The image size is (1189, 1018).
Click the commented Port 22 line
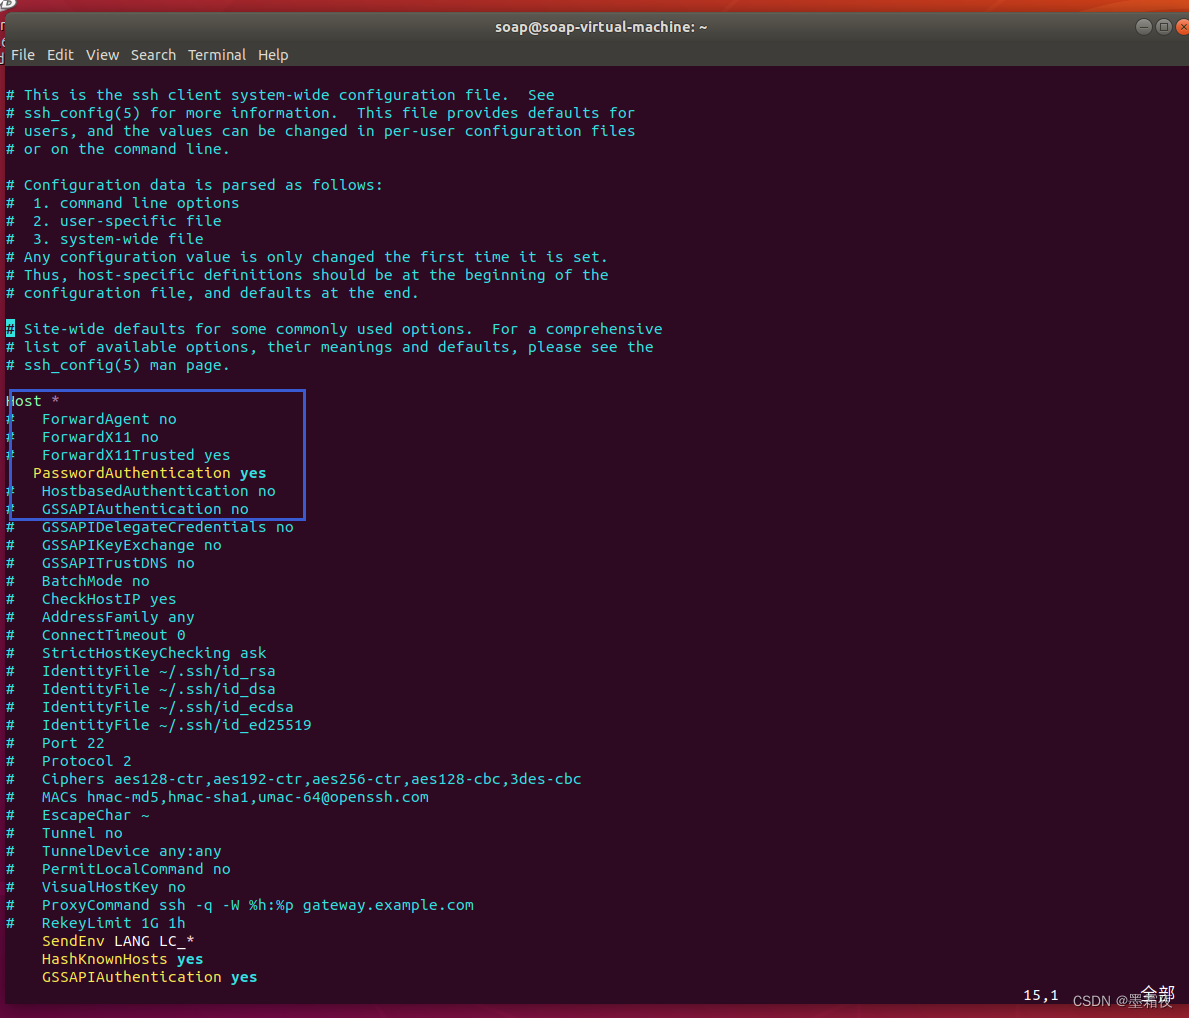(x=72, y=742)
